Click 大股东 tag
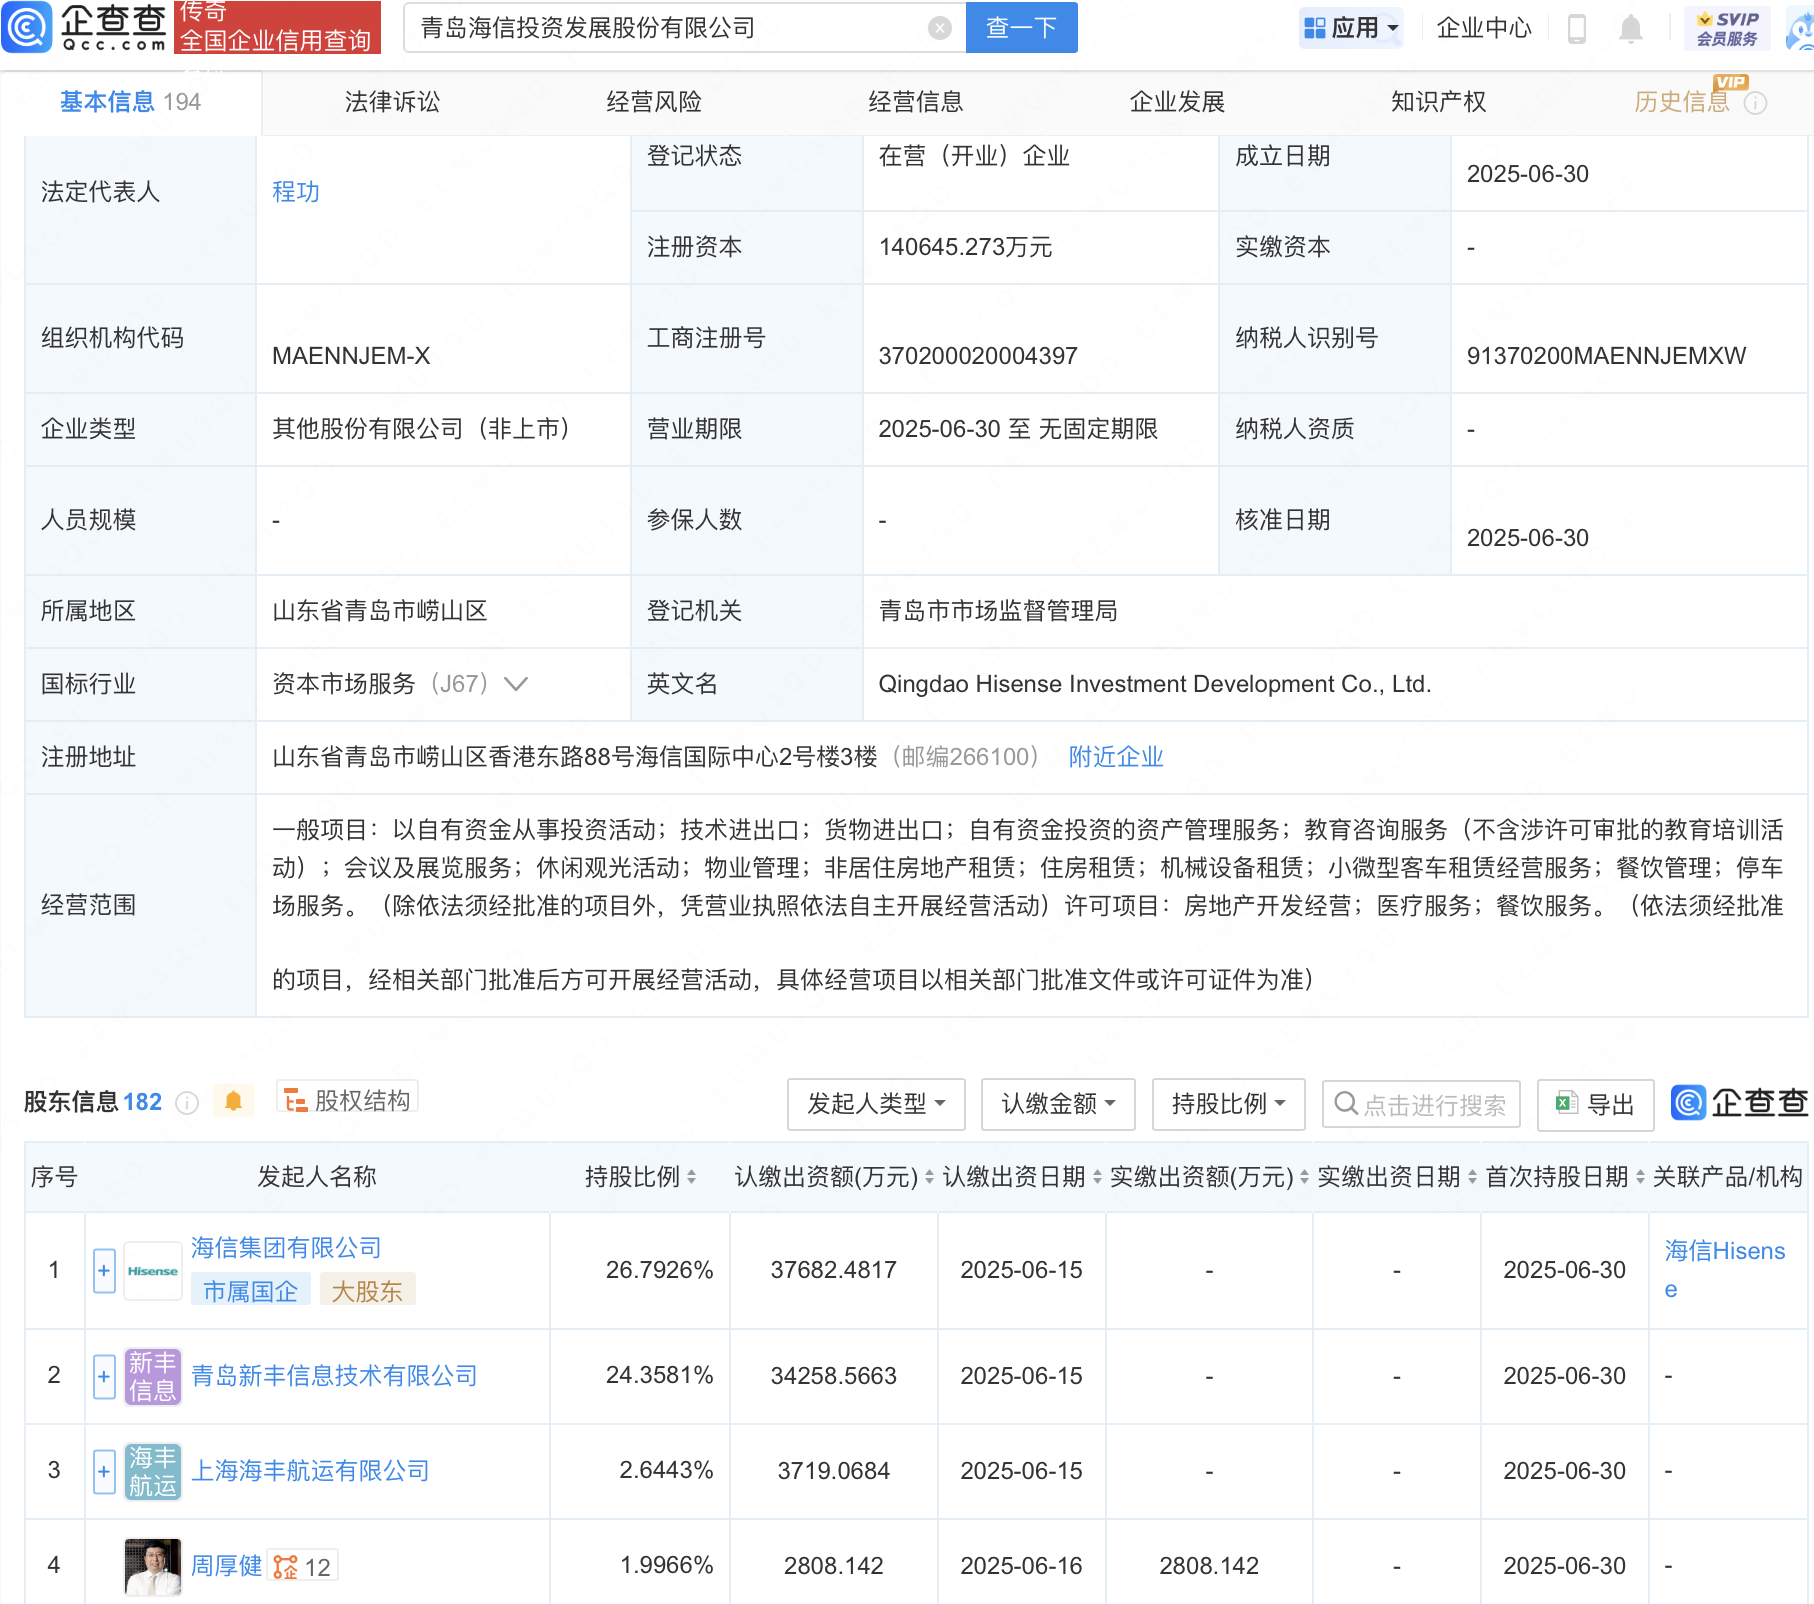The width and height of the screenshot is (1814, 1604). point(367,1292)
